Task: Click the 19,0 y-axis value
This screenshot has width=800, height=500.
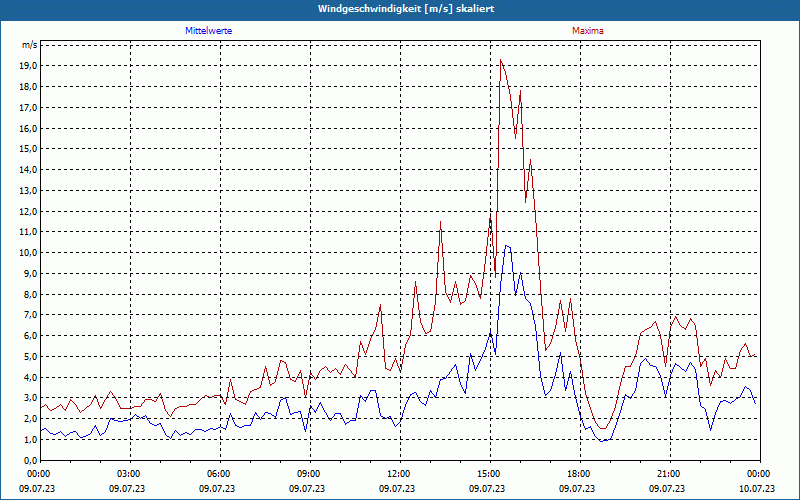Action: [28, 66]
